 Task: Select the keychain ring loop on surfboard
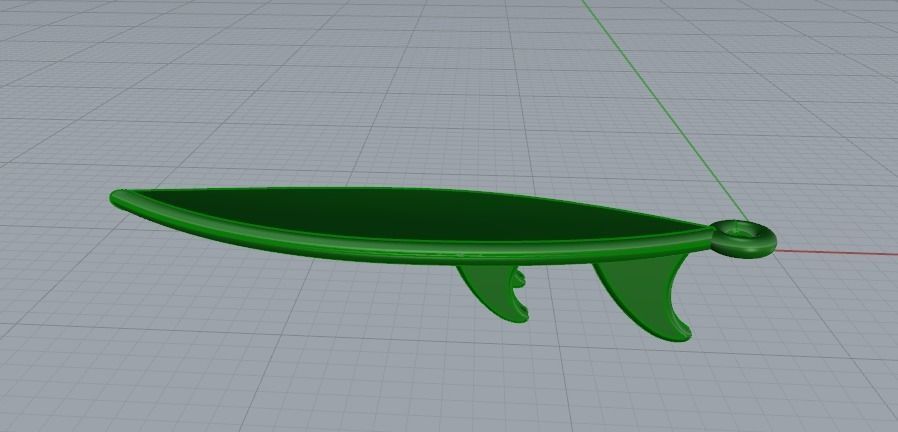click(743, 238)
